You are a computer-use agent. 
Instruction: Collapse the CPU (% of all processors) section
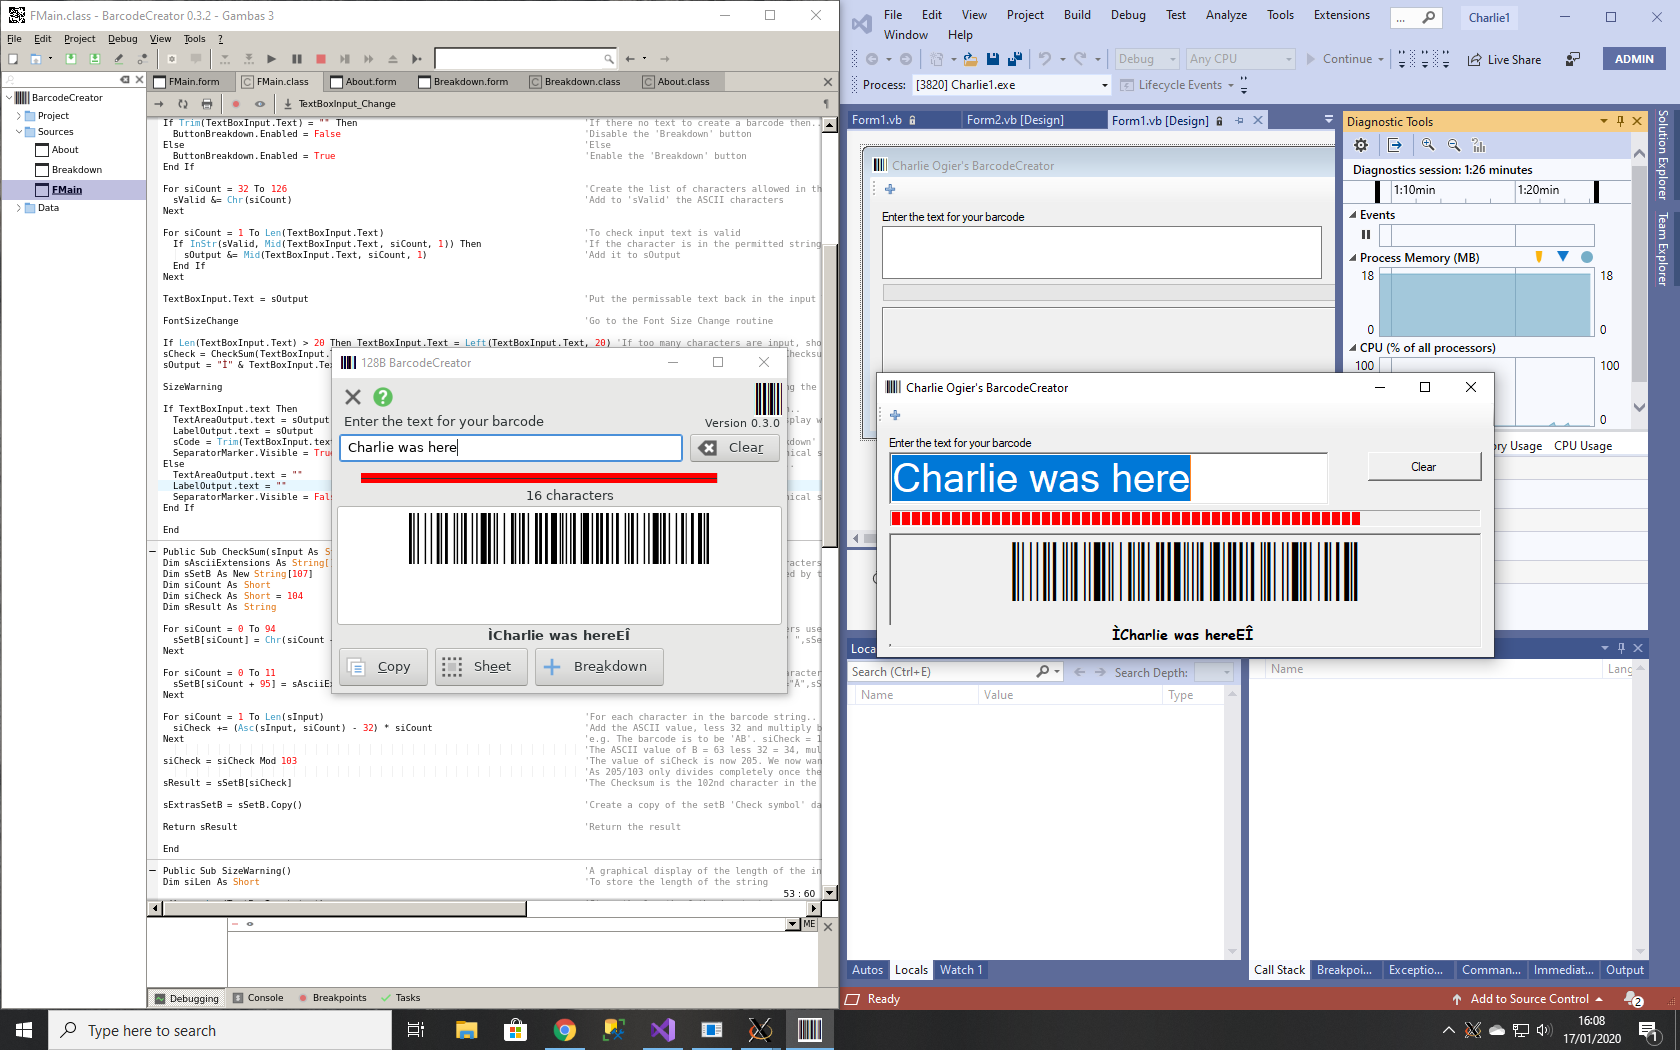pyautogui.click(x=1353, y=348)
